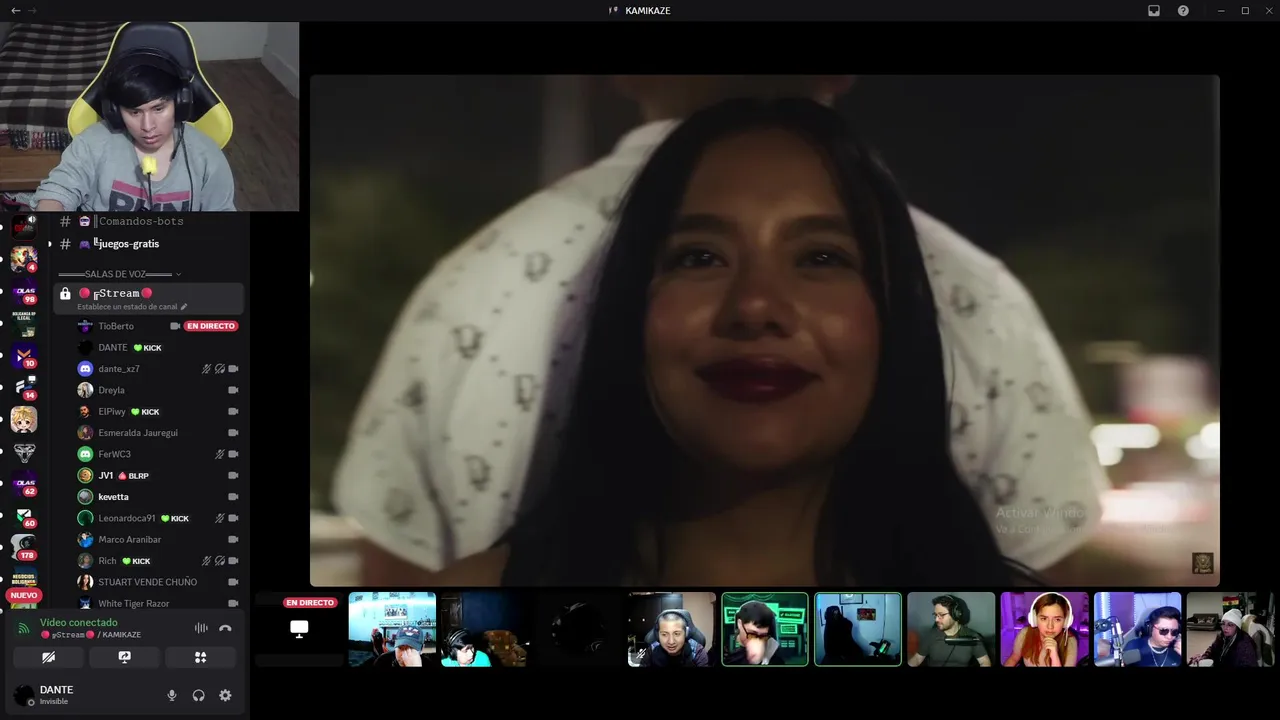1280x720 pixels.
Task: Open the help question-mark icon
Action: point(1183,10)
